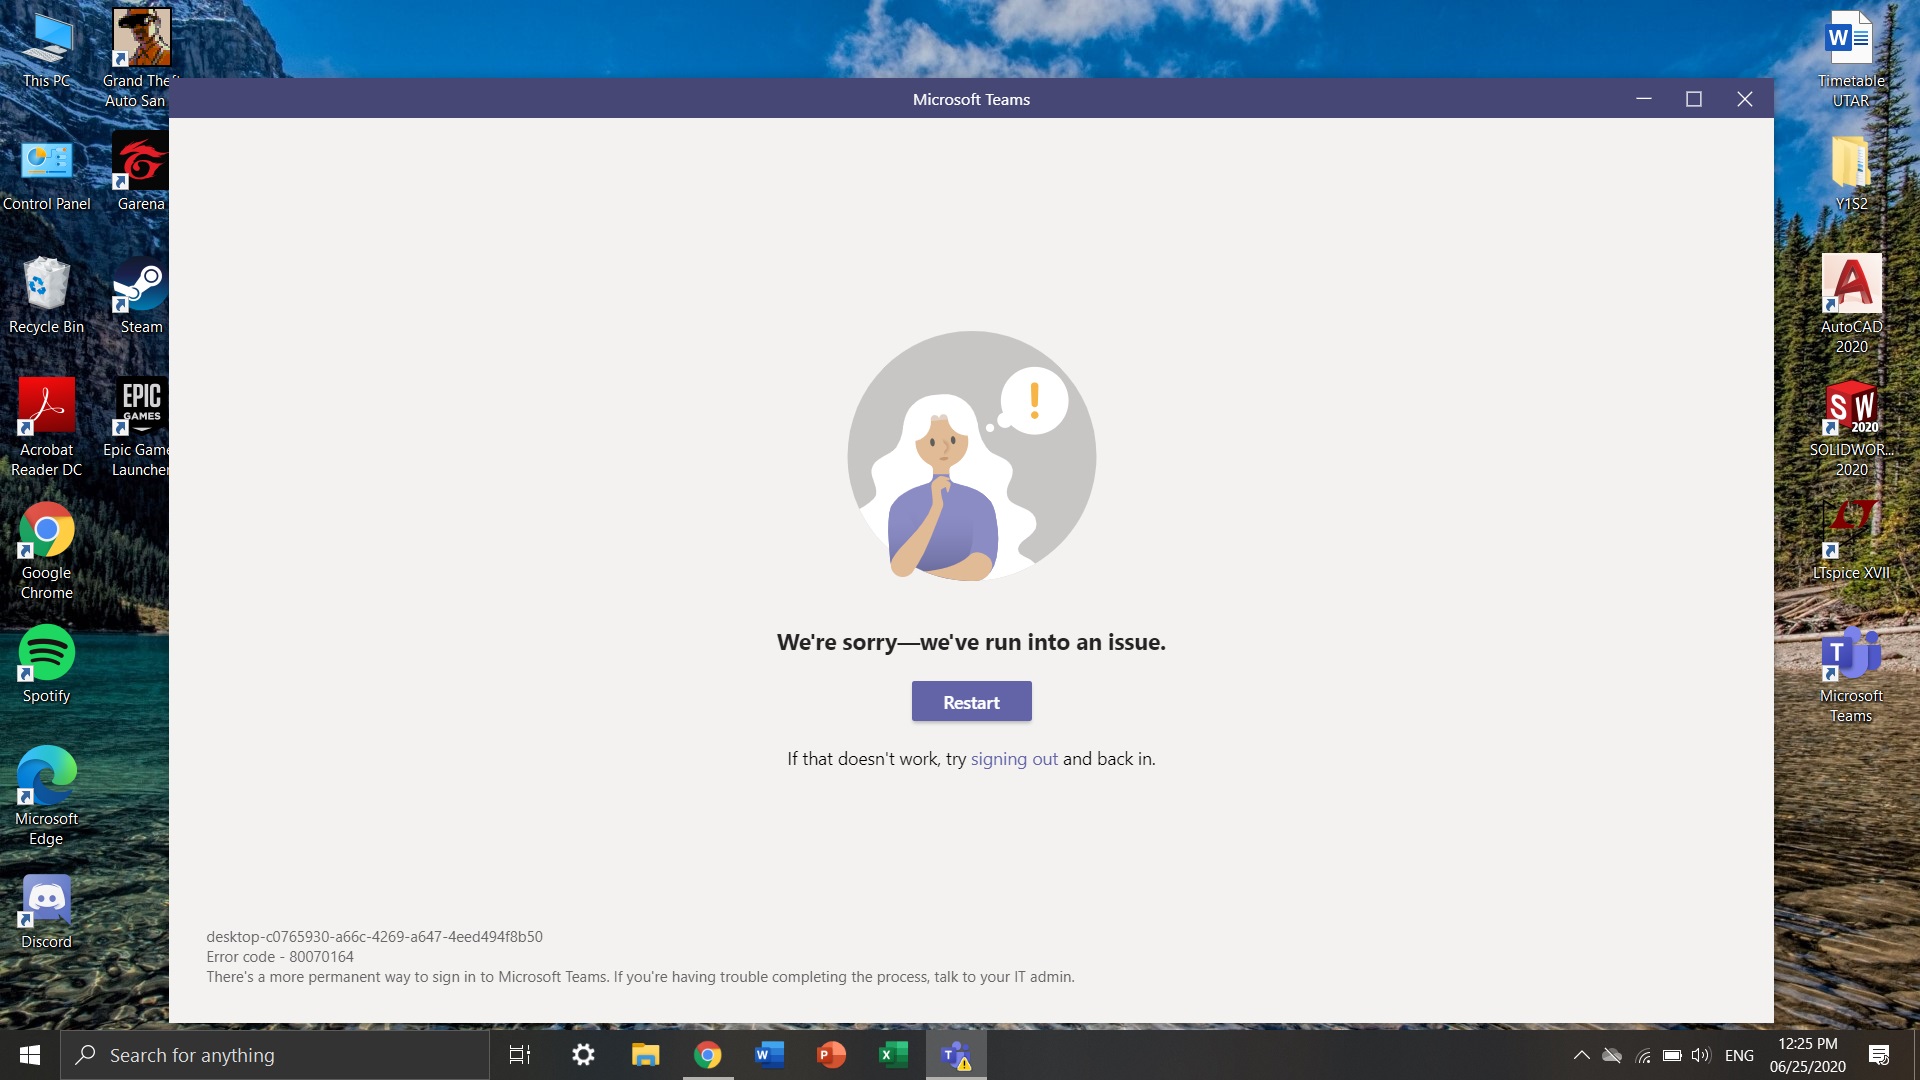The width and height of the screenshot is (1920, 1080).
Task: Click Restart to relaunch Teams
Action: (x=971, y=701)
